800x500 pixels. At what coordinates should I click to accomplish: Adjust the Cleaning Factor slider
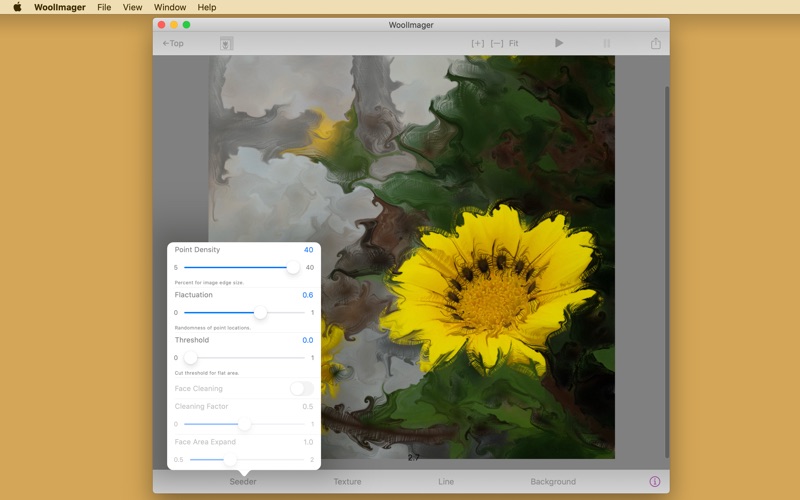[244, 424]
